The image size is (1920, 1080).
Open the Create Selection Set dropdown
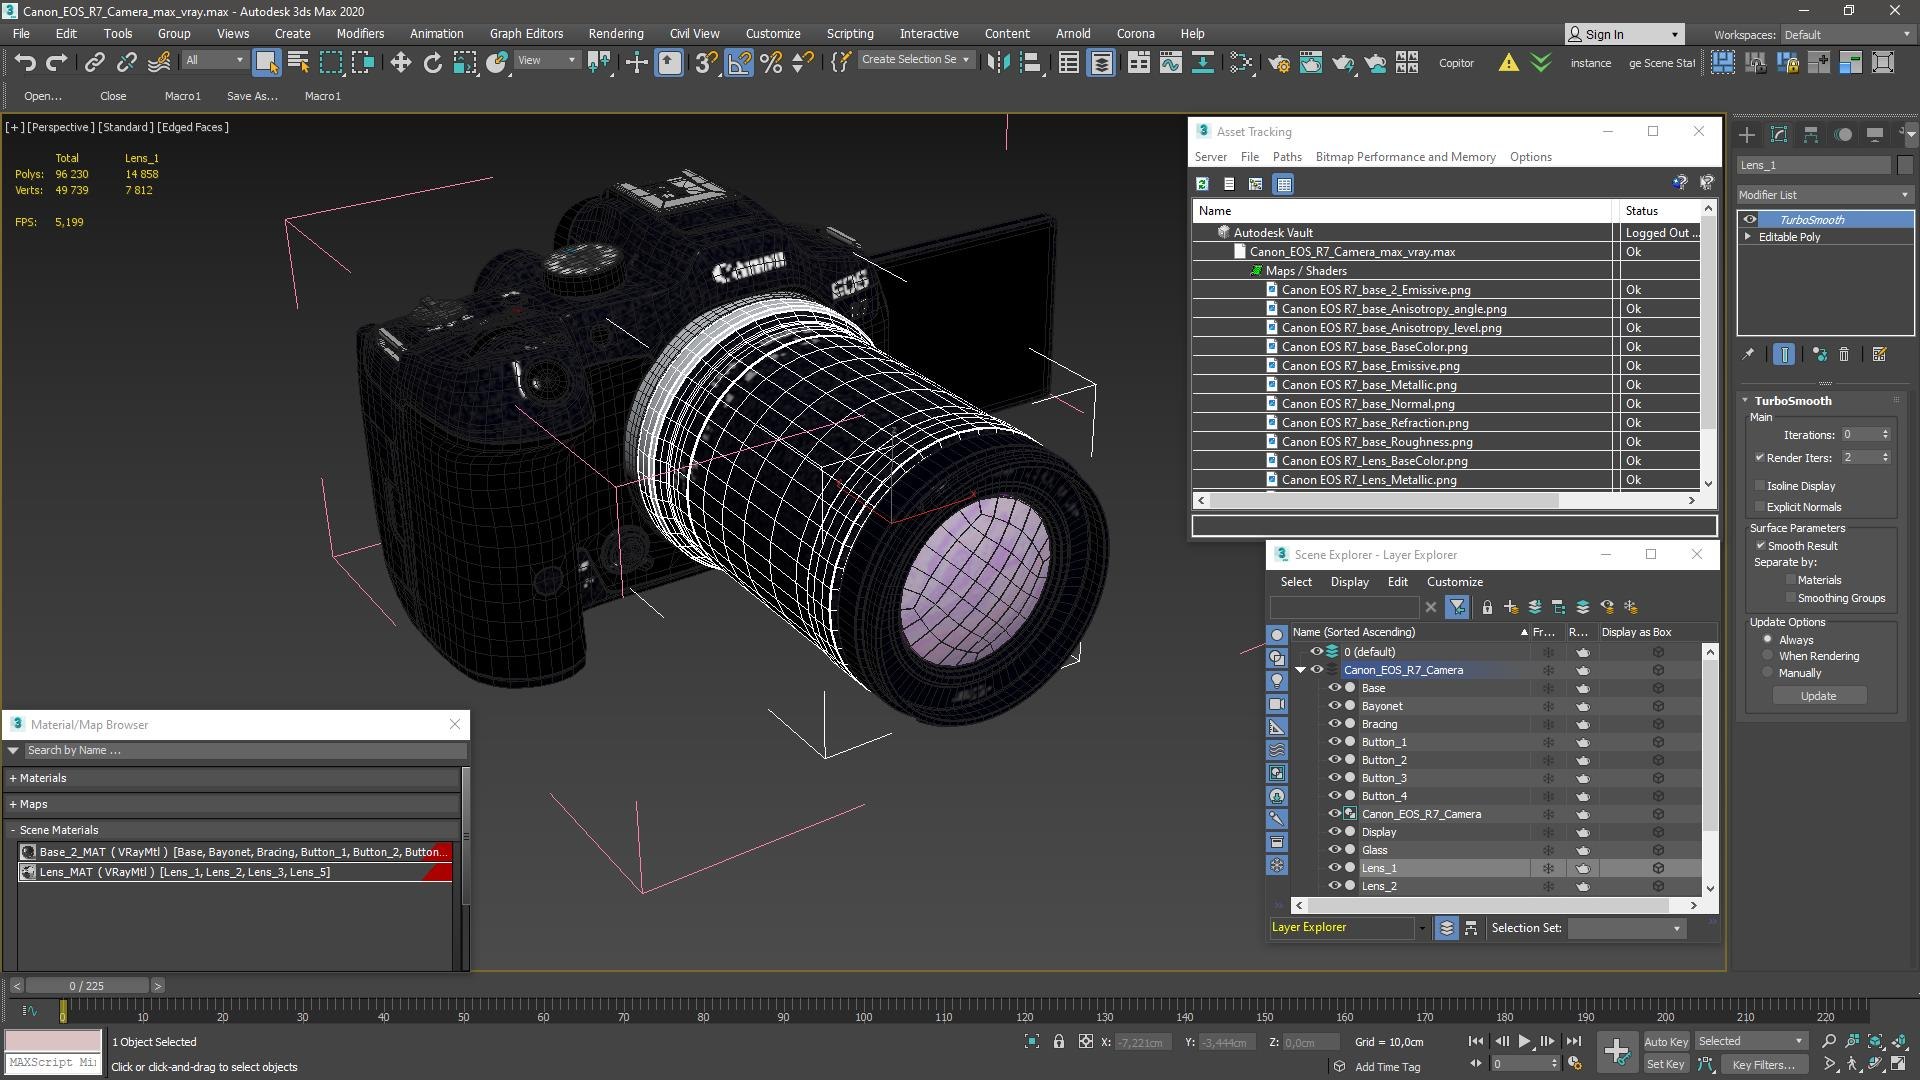coord(916,60)
